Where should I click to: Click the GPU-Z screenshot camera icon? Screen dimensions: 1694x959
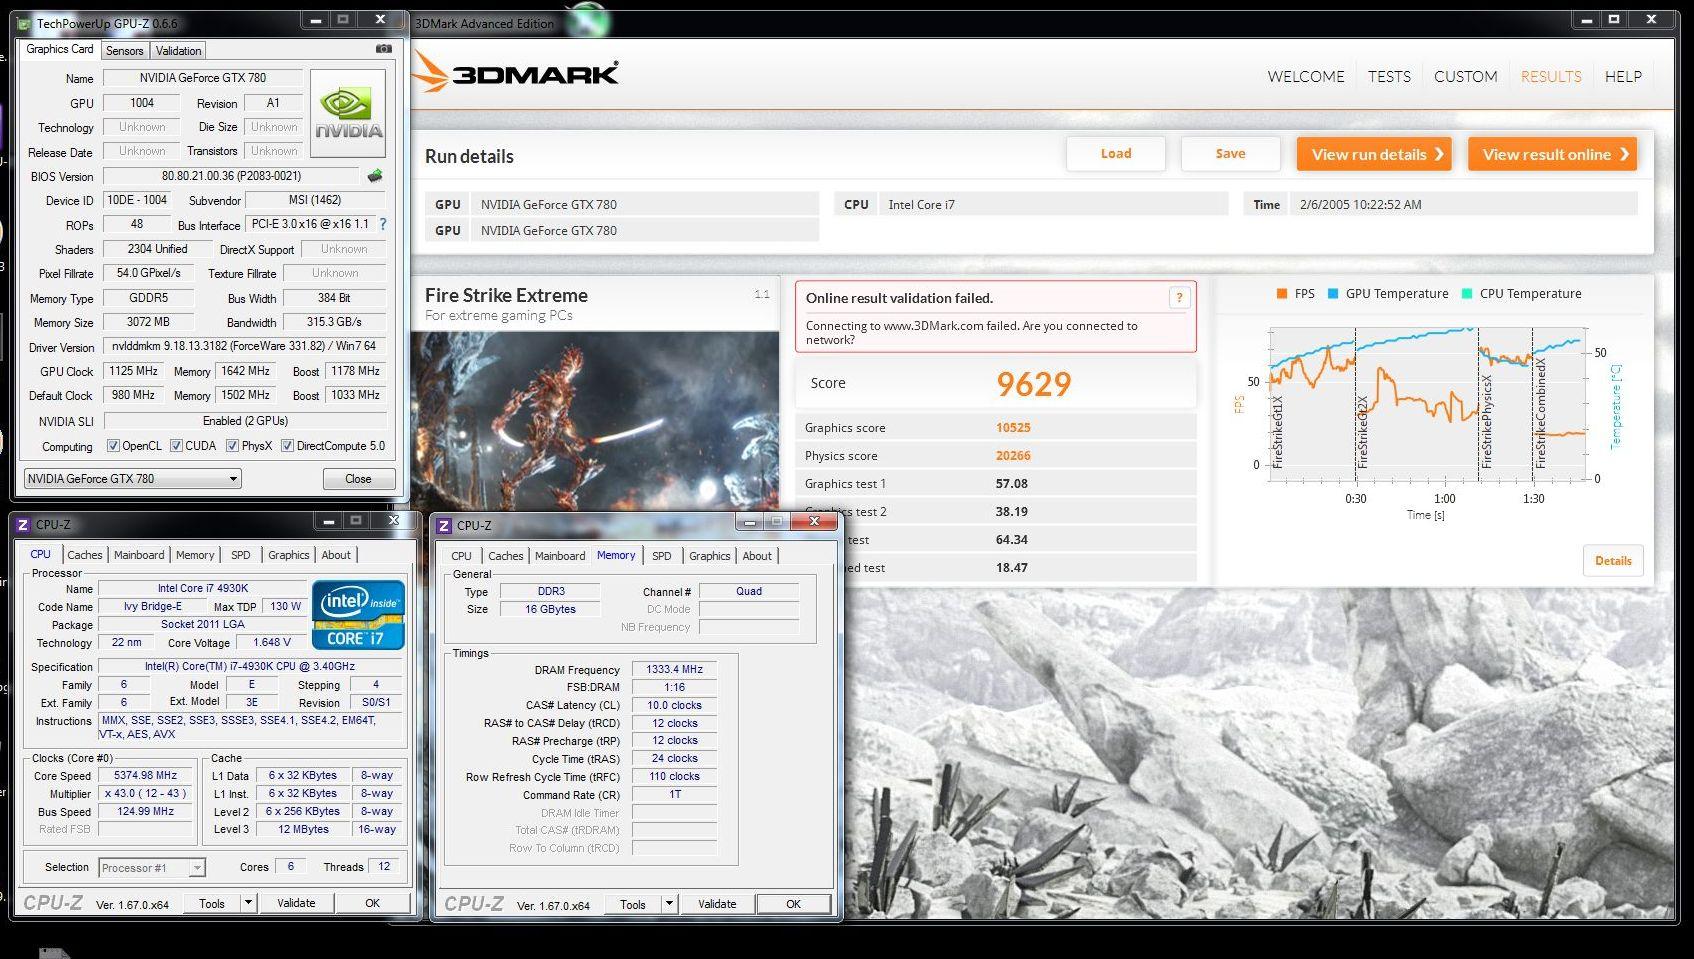(384, 49)
